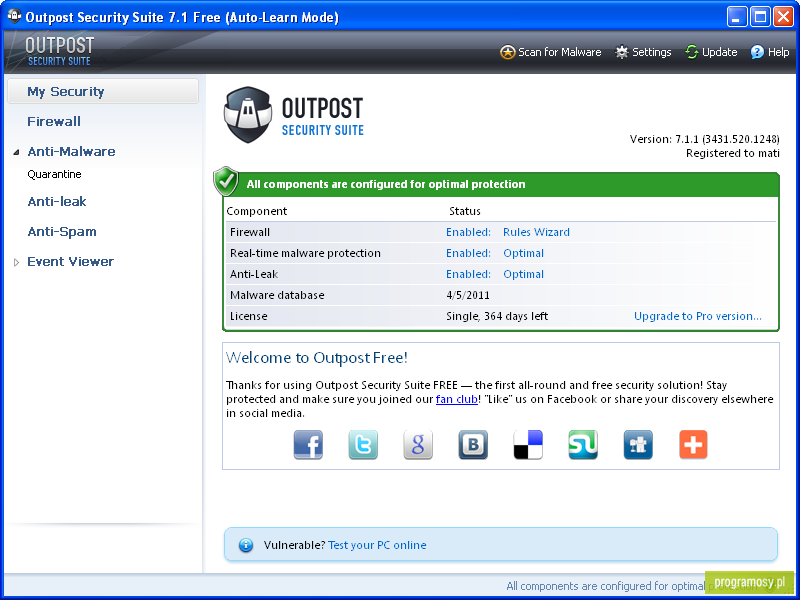Click the green shield checkmark icon
800x600 pixels.
pyautogui.click(x=226, y=181)
